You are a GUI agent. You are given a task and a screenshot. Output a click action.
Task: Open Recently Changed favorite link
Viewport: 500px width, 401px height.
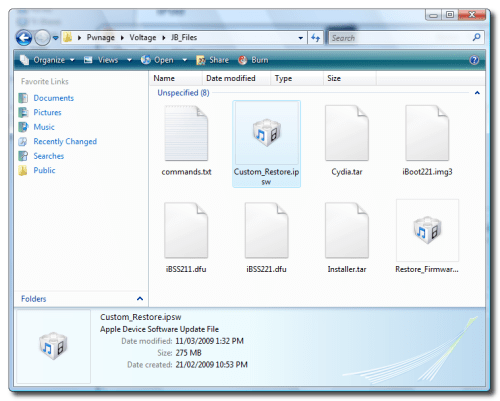65,141
